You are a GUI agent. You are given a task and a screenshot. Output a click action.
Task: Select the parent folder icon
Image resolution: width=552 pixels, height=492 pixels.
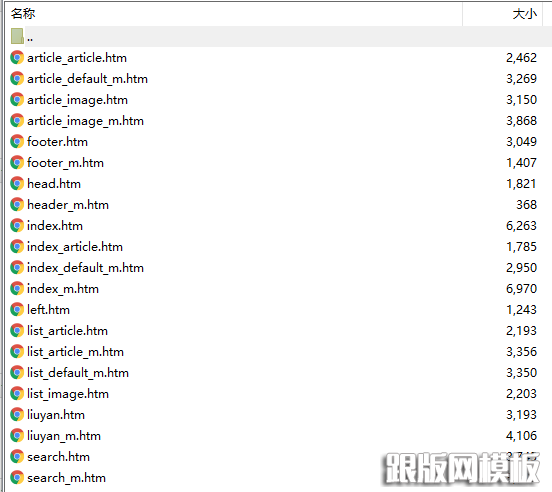click(17, 36)
